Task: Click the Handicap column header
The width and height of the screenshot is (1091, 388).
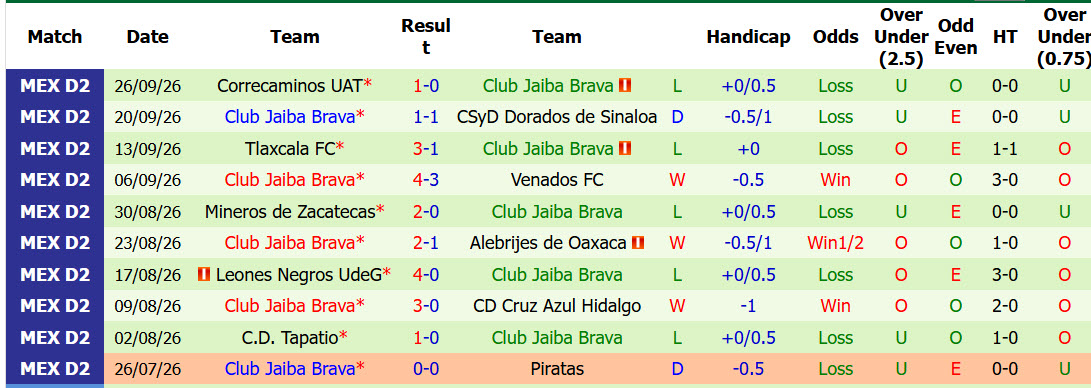Action: 748,37
